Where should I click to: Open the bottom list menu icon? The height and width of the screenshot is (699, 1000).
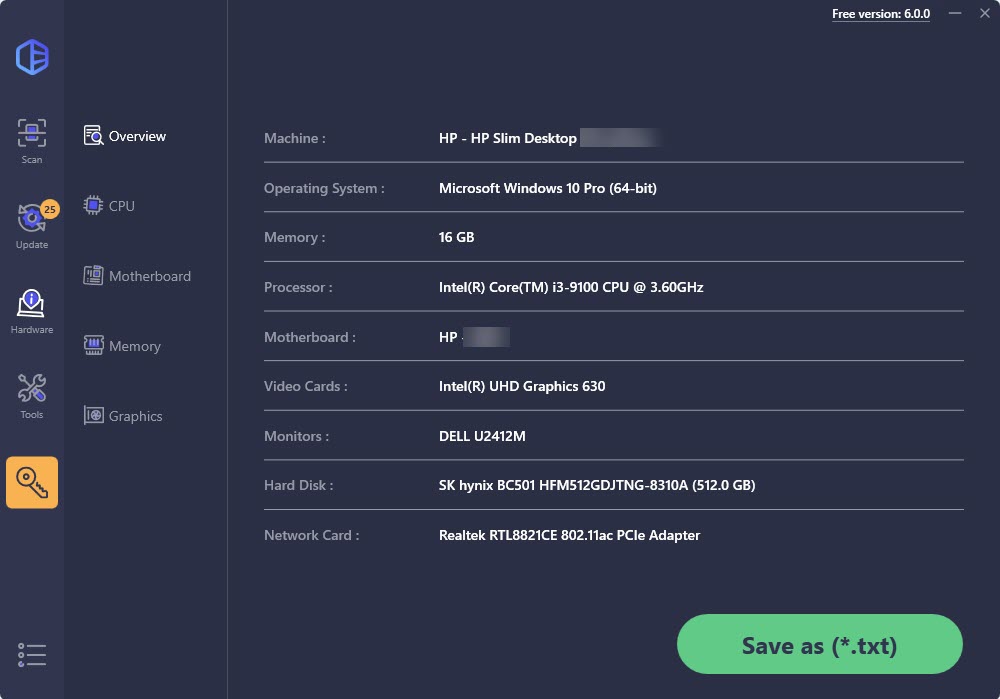pos(32,655)
